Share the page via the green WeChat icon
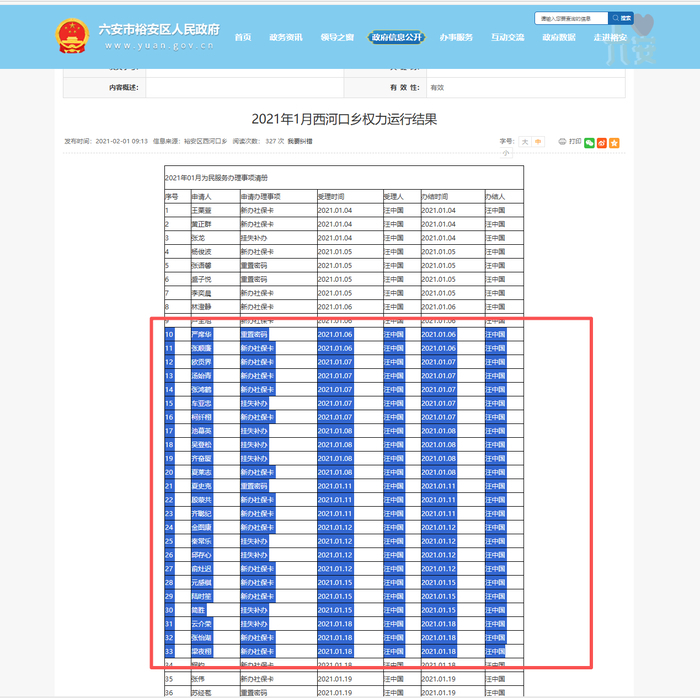 pyautogui.click(x=589, y=143)
